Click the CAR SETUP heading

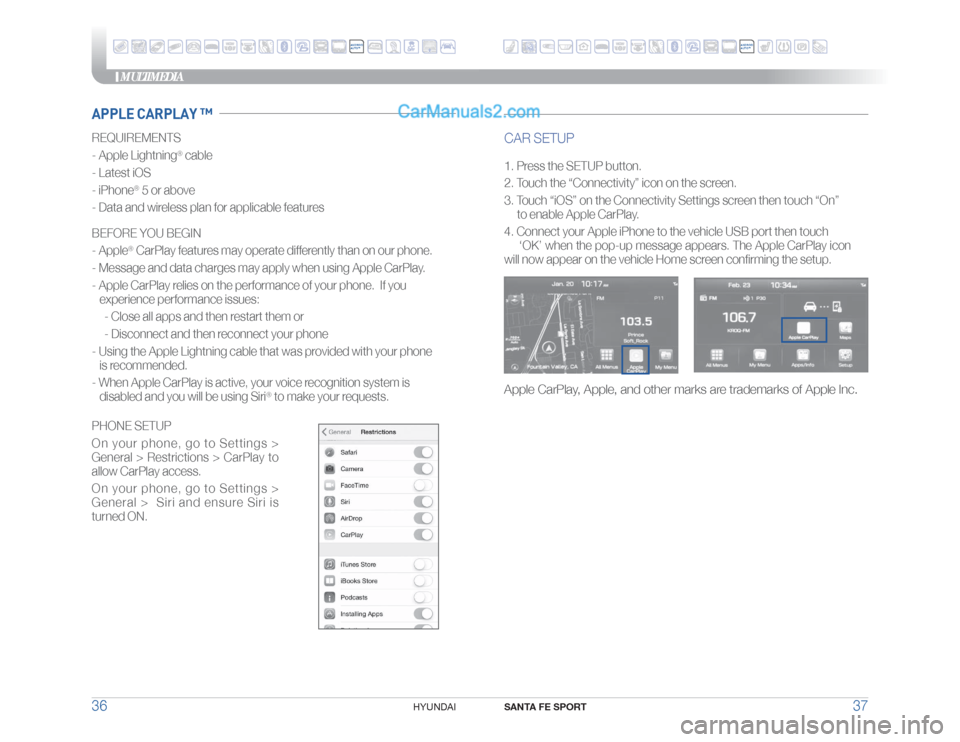click(539, 138)
